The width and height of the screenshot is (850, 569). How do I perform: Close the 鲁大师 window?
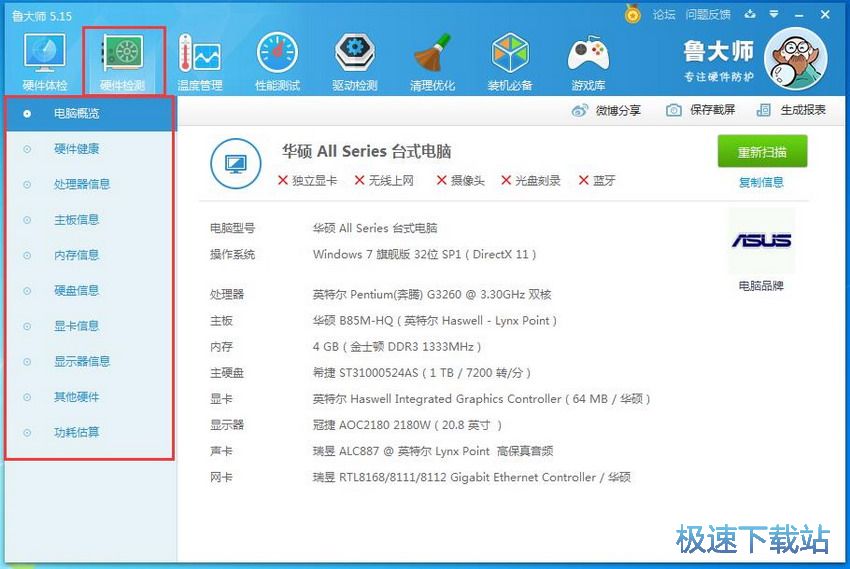coord(825,15)
